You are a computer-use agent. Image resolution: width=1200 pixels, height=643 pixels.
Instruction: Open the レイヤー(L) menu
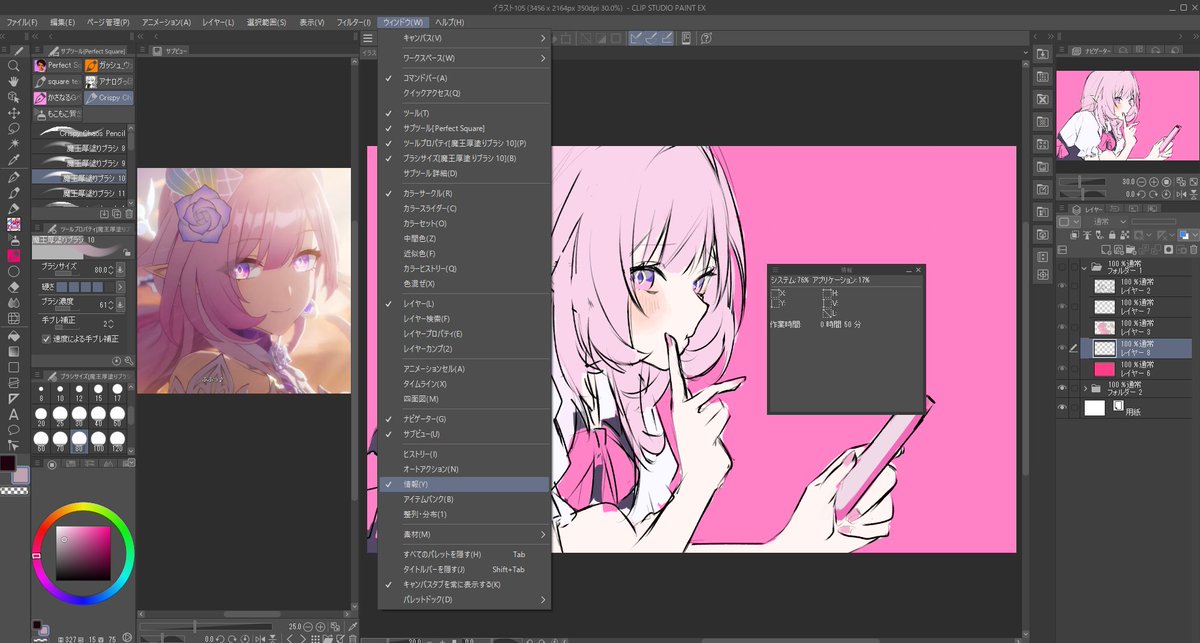pyautogui.click(x=217, y=22)
